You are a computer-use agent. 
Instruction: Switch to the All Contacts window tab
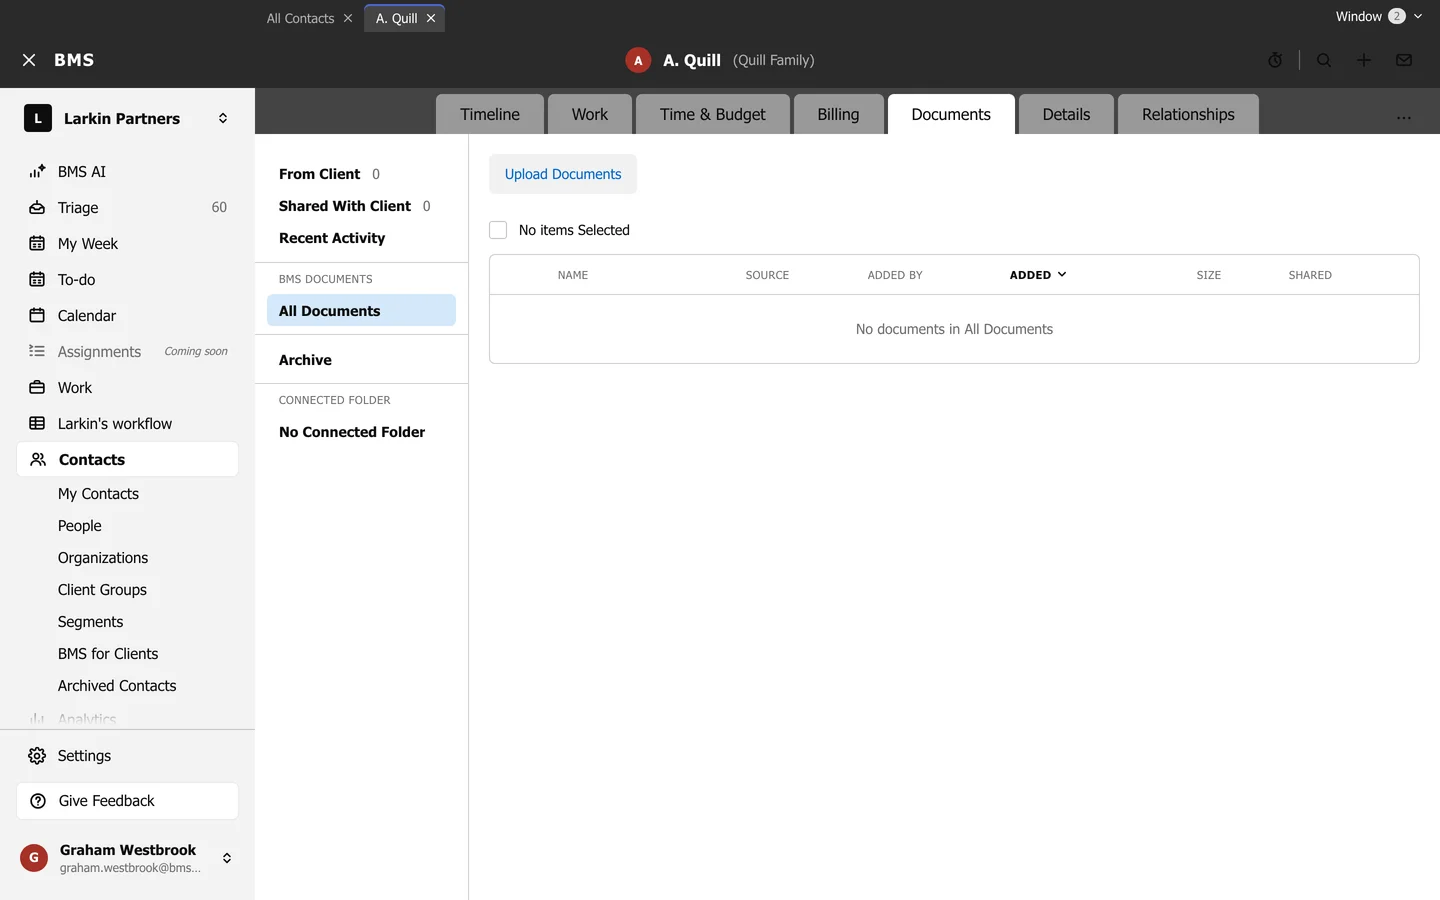coord(300,18)
